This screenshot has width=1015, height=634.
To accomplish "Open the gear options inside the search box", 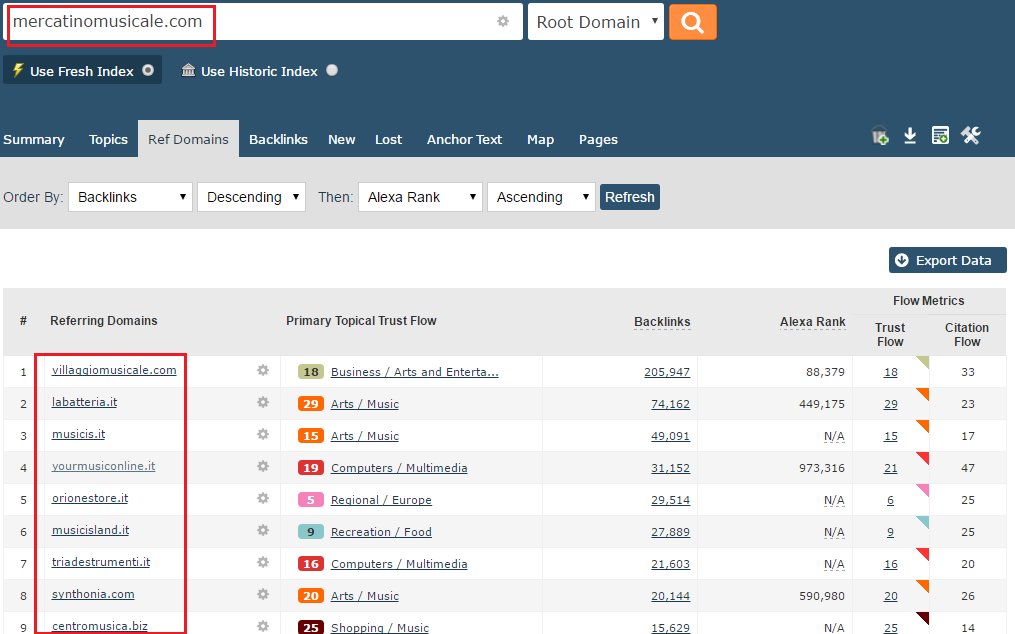I will point(503,21).
